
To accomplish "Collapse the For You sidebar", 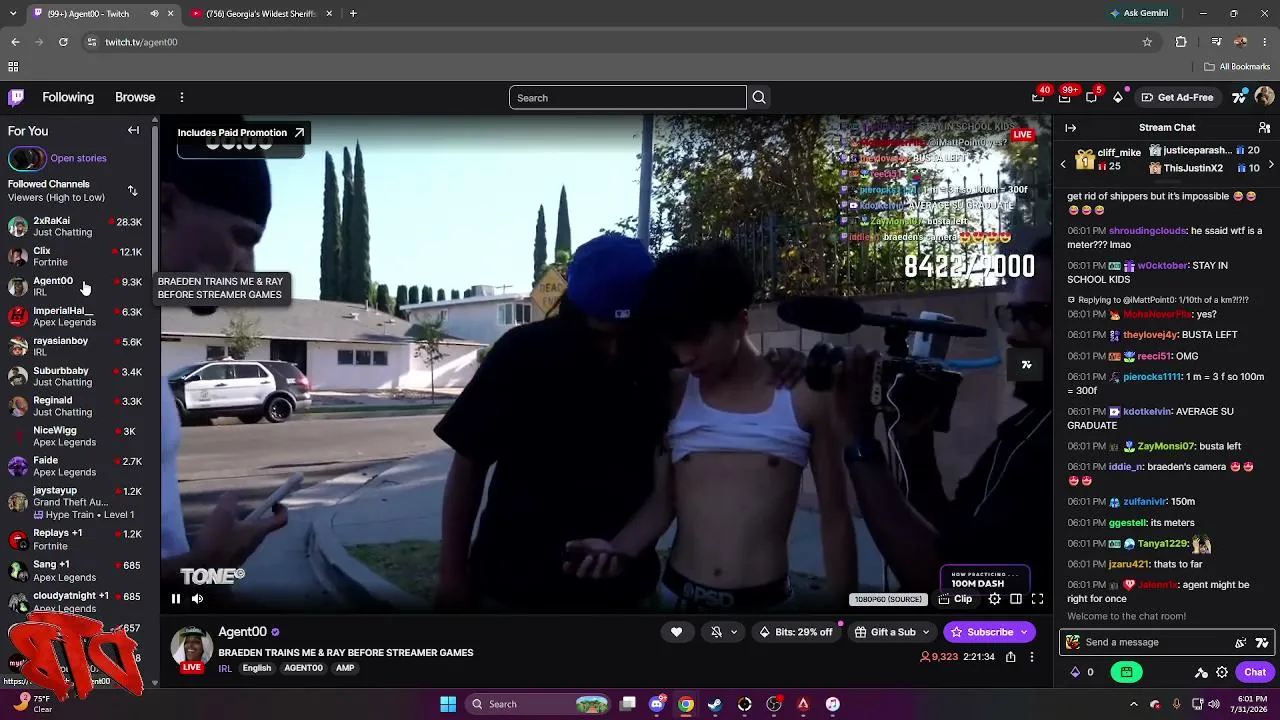I will point(133,131).
